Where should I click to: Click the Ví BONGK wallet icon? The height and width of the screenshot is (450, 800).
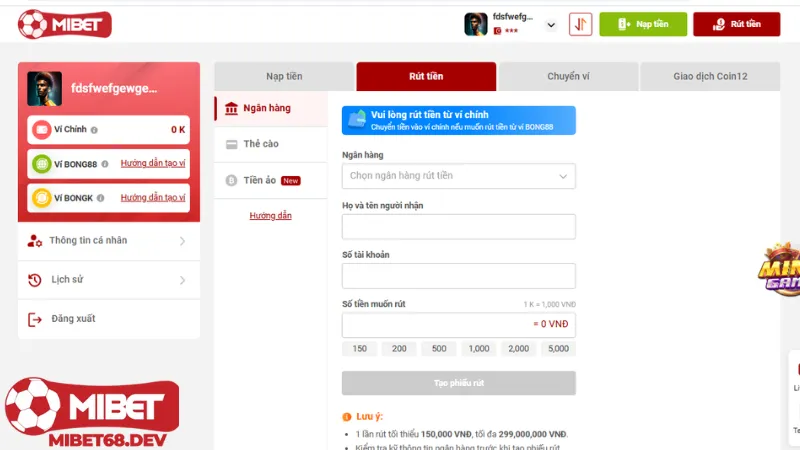(42, 198)
